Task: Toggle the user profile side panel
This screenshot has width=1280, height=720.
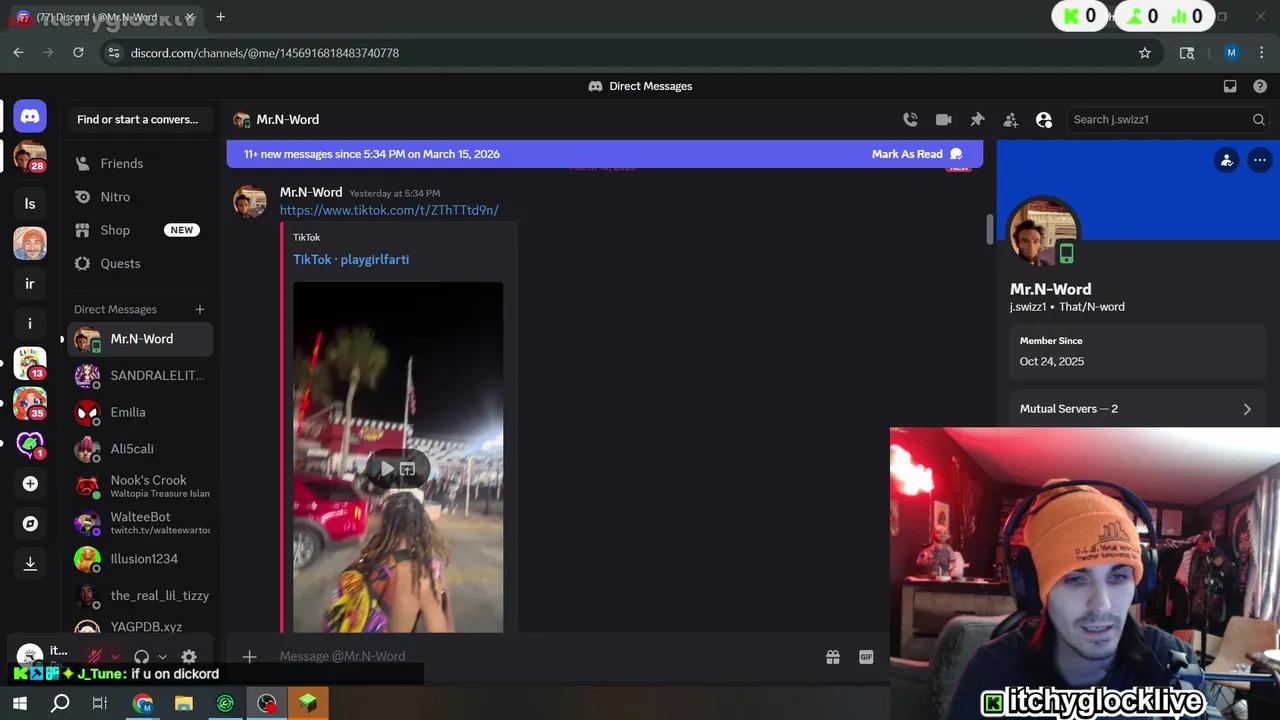Action: pos(1044,119)
